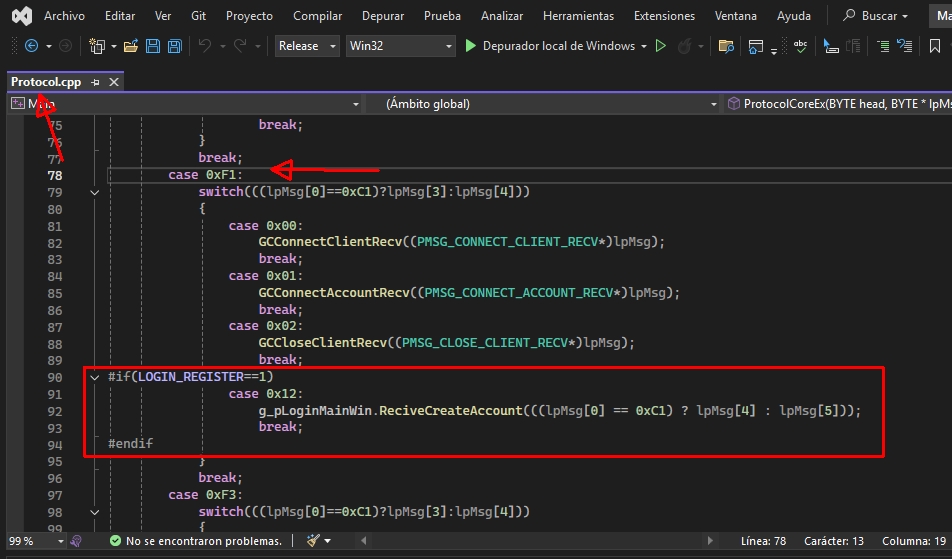This screenshot has height=559, width=952.
Task: Open the toolbar overflow options arrow
Action: 774,51
